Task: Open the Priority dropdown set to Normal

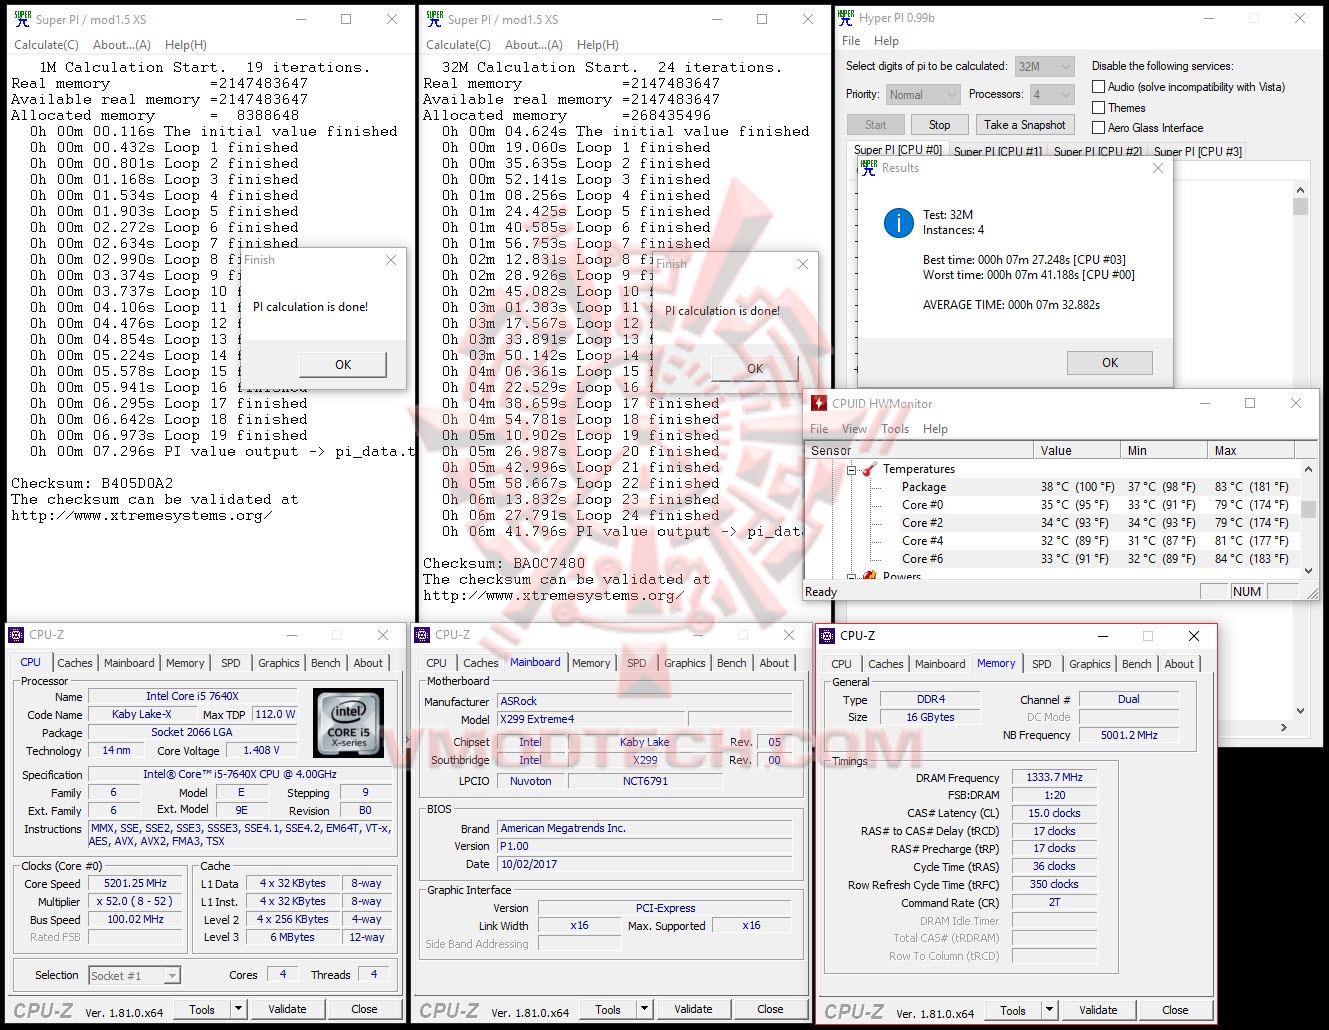Action: pos(923,94)
